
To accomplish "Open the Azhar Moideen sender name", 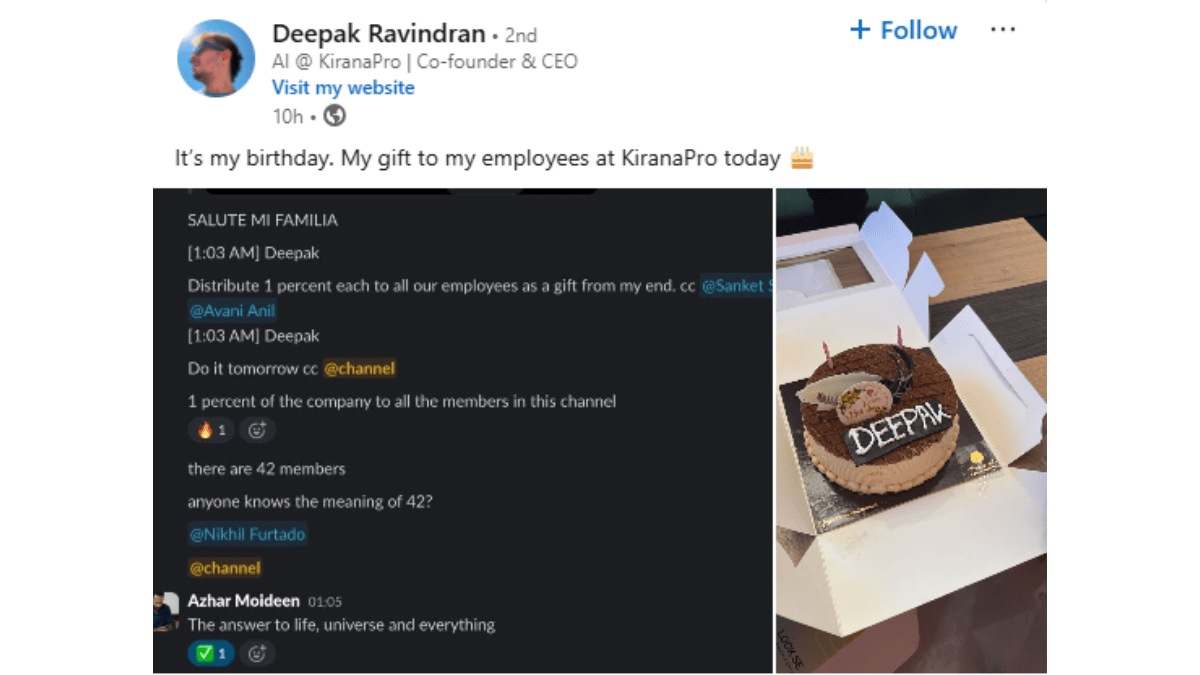I will 243,601.
